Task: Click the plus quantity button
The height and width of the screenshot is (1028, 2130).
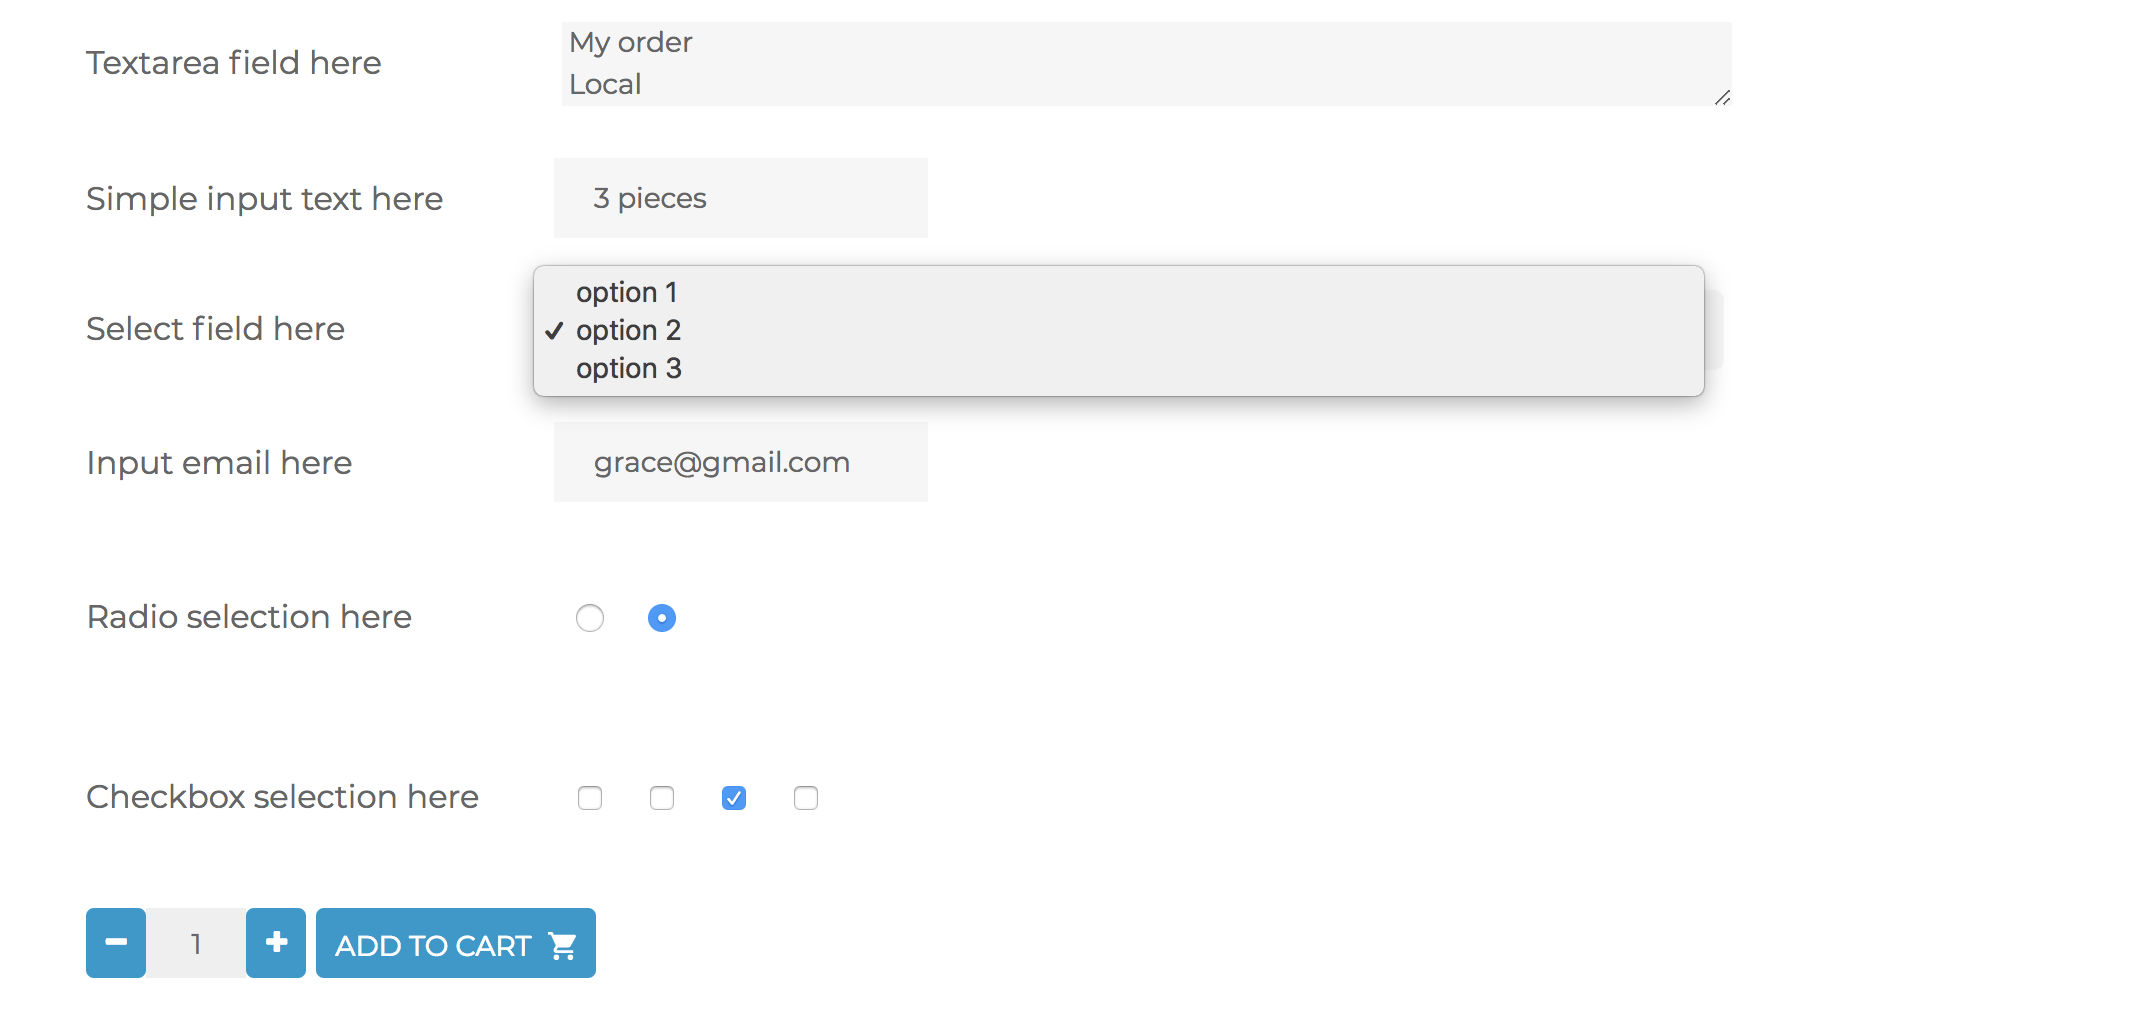Action: (276, 943)
